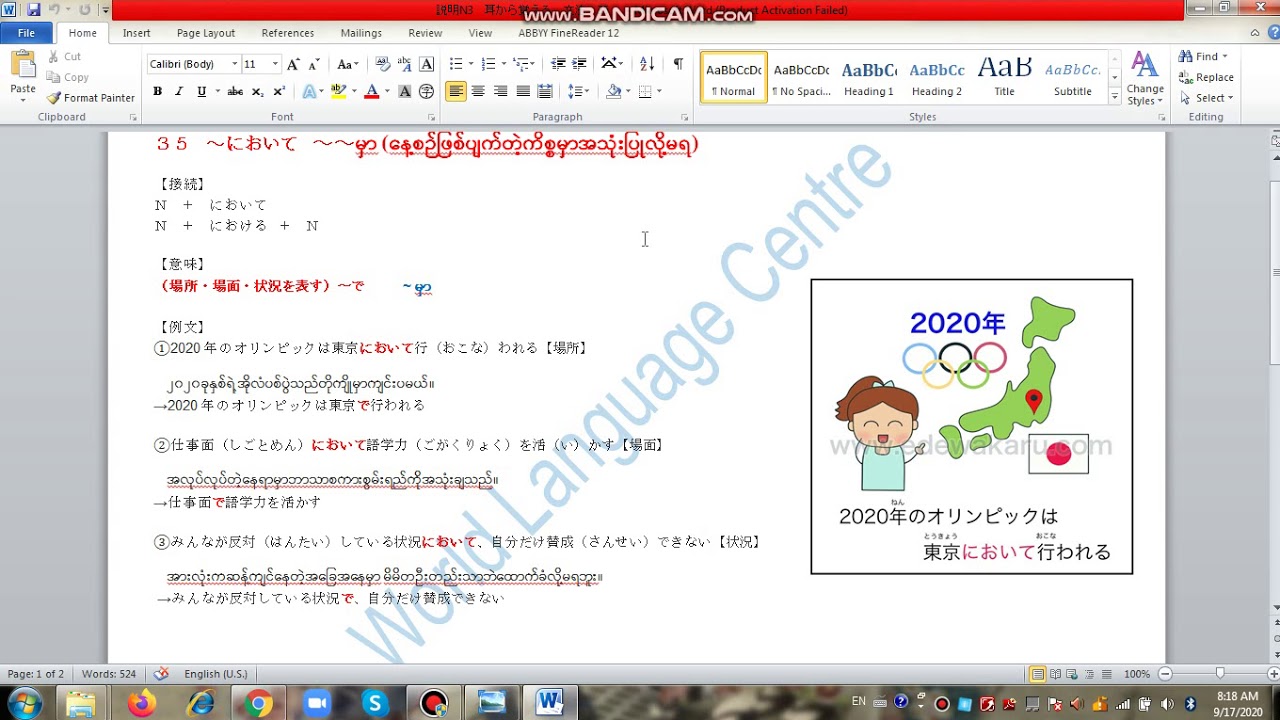Toggle Italic formatting

[x=179, y=91]
